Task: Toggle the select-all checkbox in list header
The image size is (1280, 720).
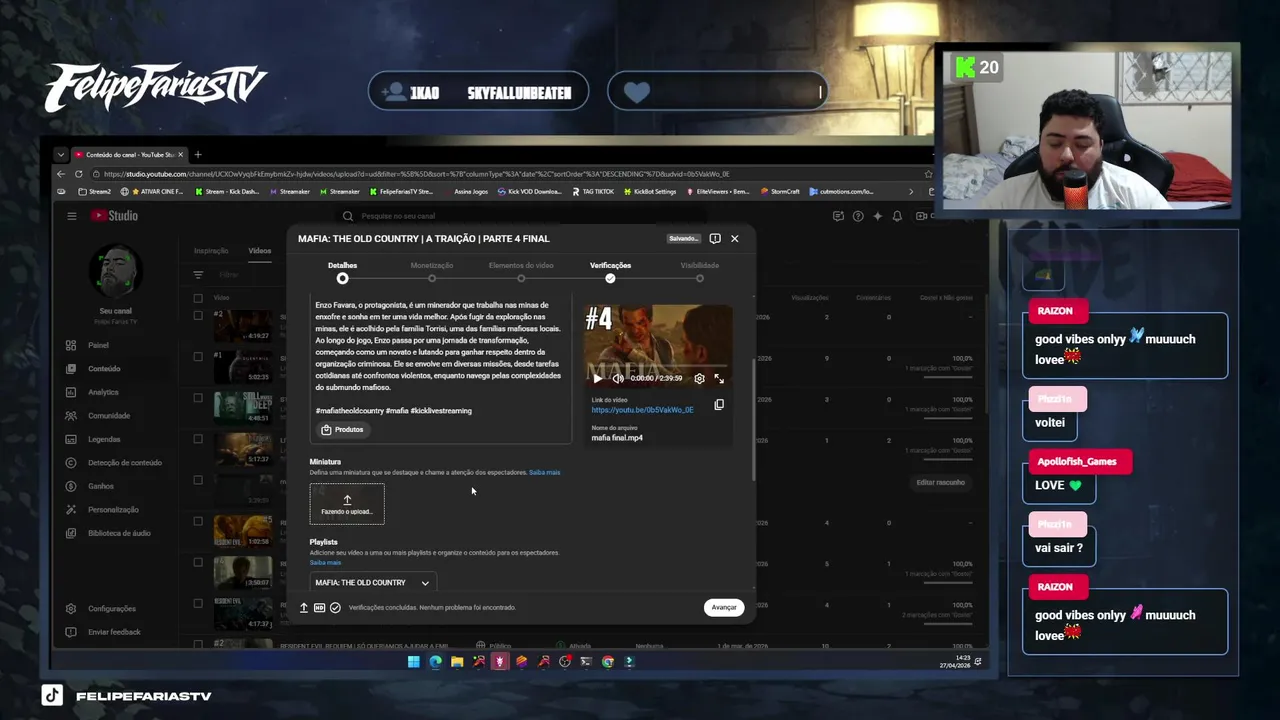Action: 198,298
